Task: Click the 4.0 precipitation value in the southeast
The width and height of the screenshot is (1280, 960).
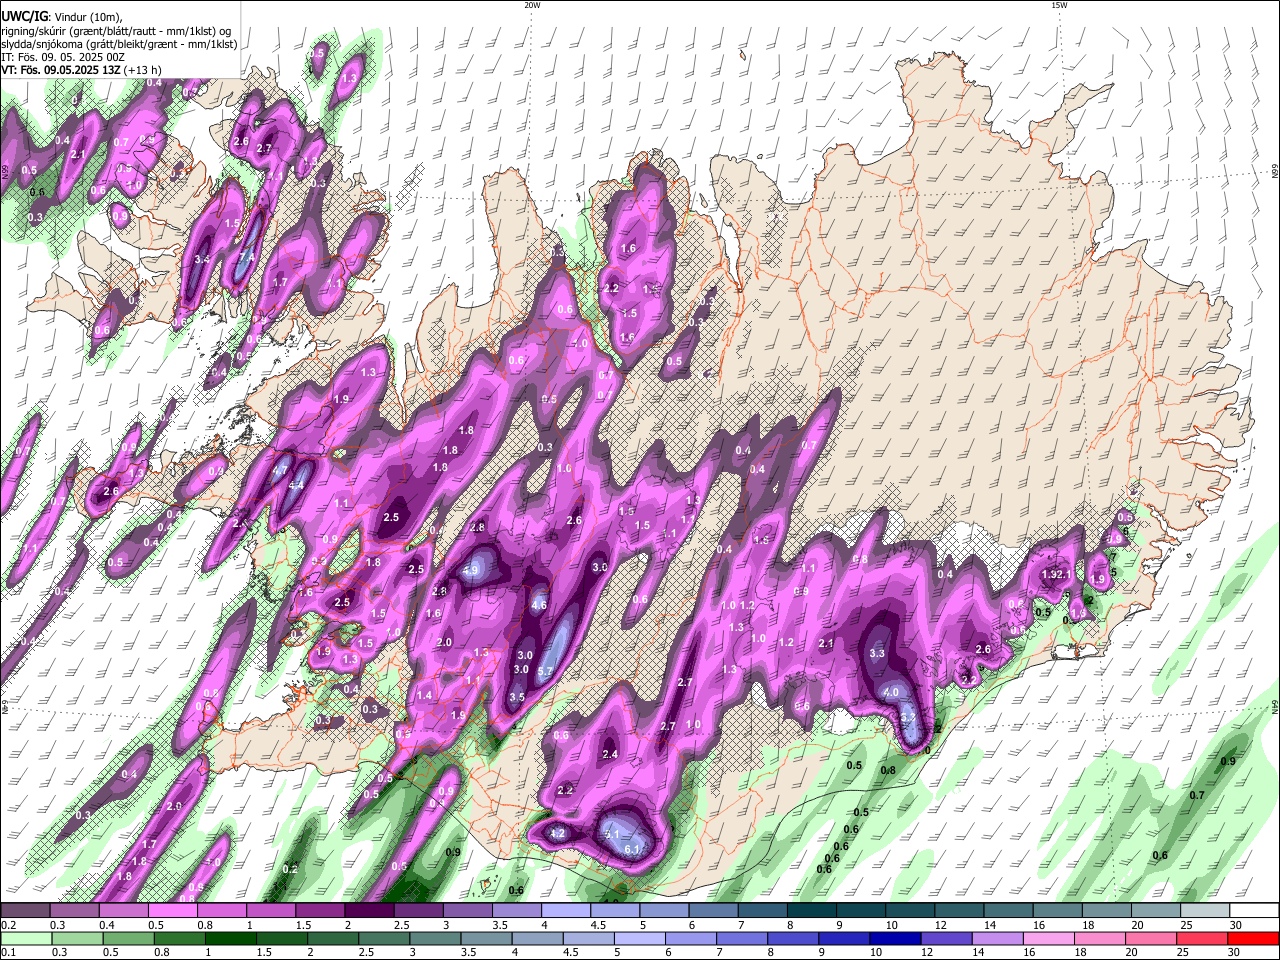Action: click(x=891, y=692)
